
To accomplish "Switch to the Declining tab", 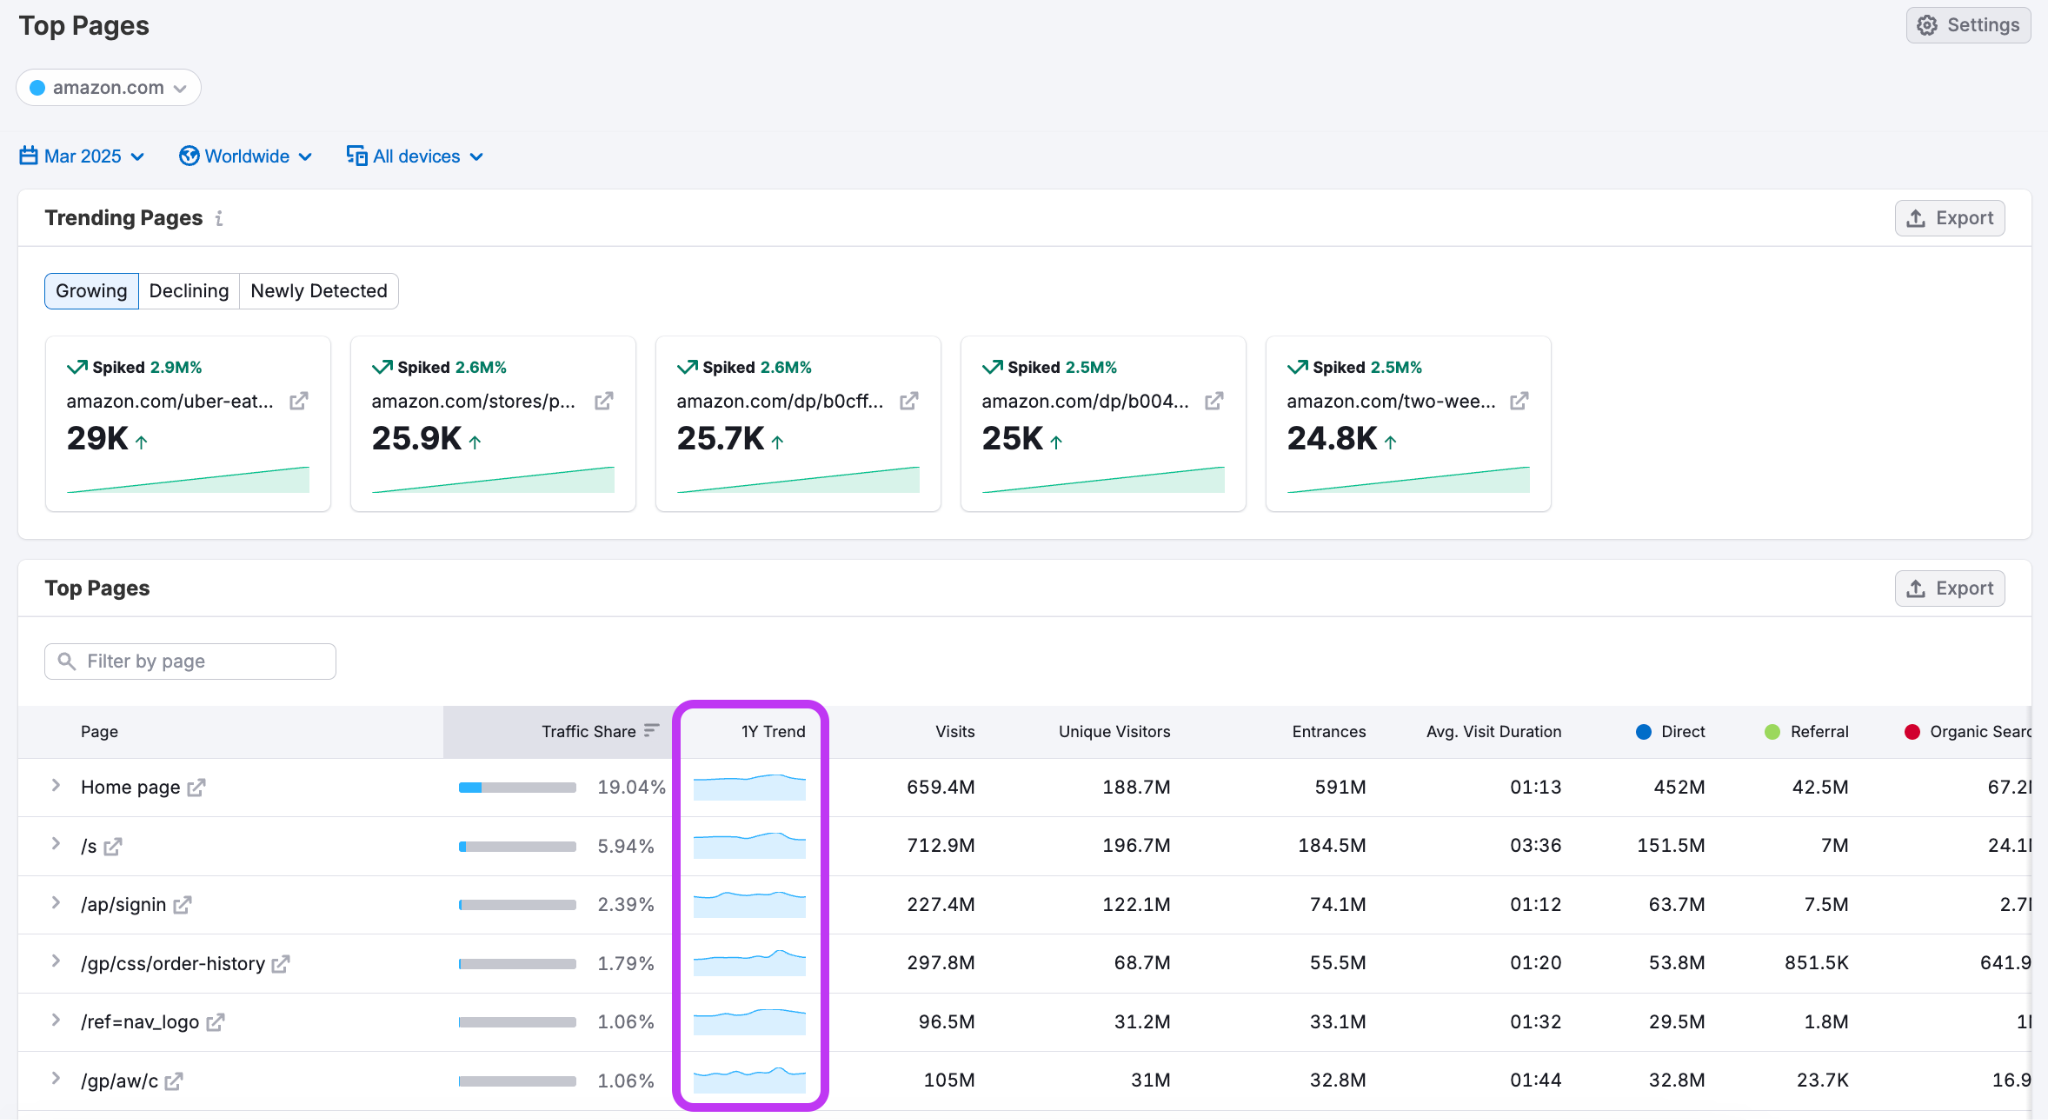I will [188, 291].
